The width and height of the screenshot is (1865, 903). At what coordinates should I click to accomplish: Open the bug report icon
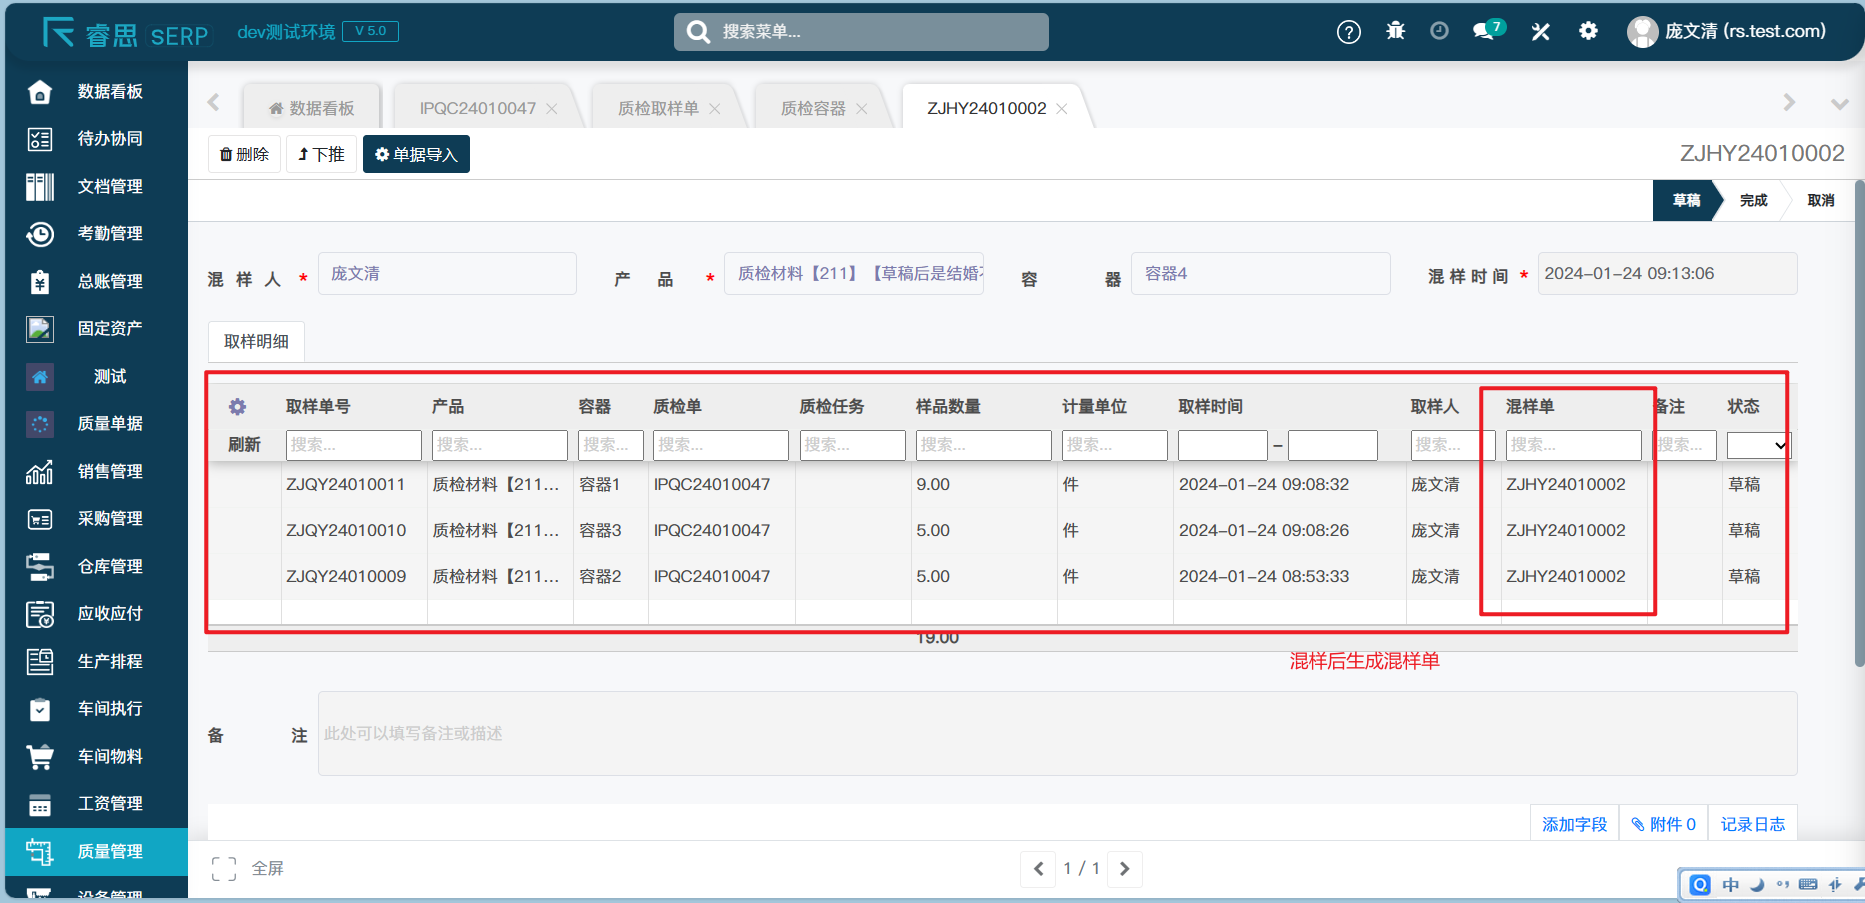1395,32
